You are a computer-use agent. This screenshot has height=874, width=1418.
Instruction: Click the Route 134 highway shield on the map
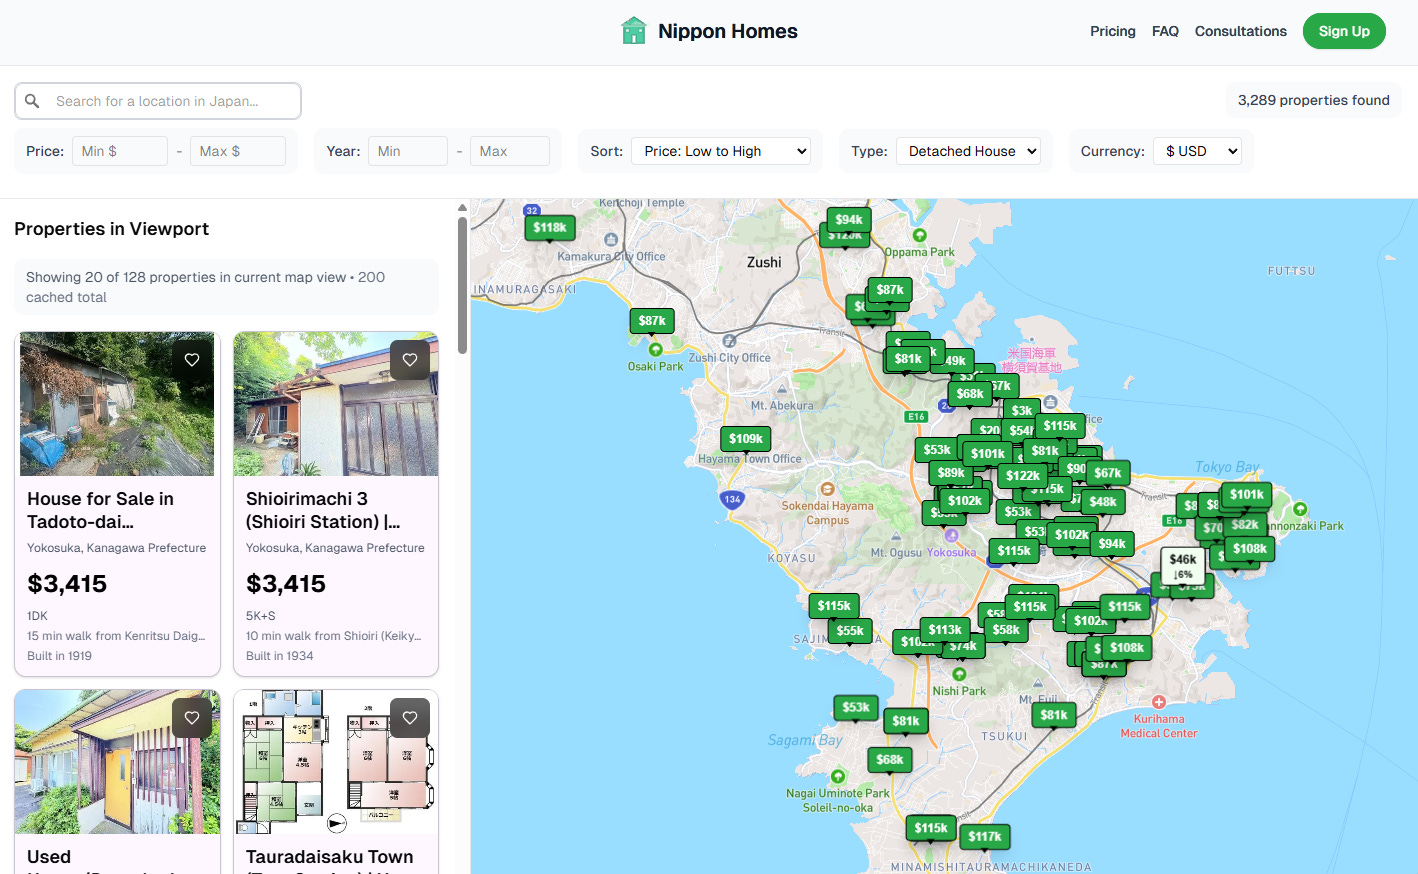click(733, 498)
